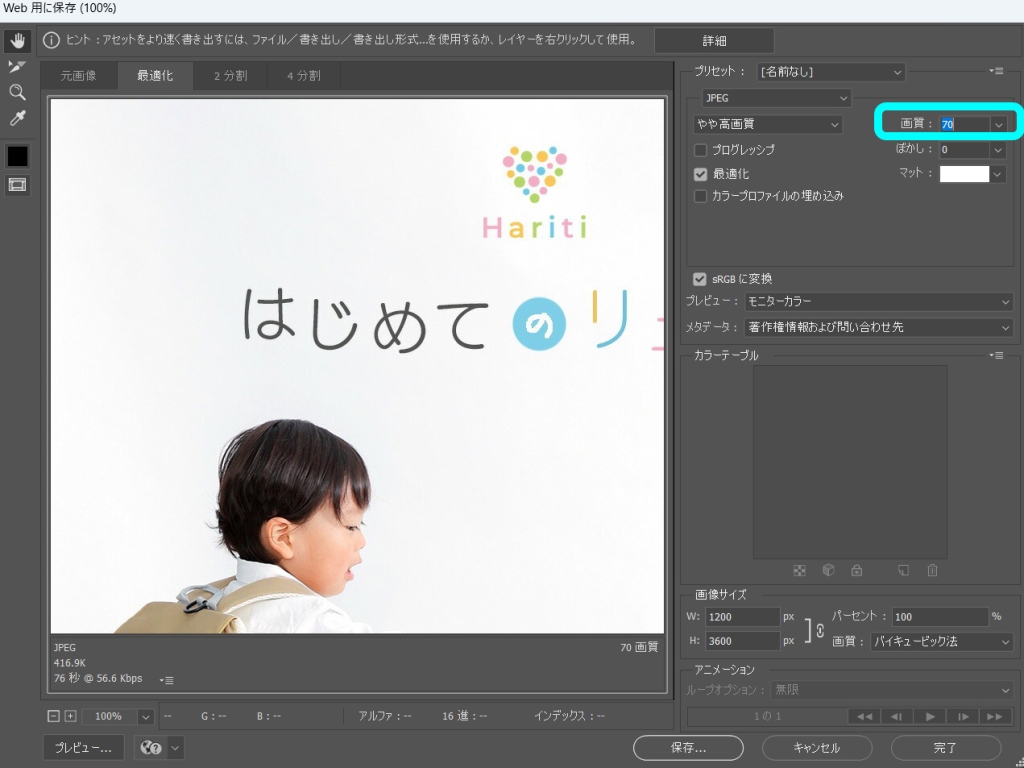
Task: Switch to the 4 分割 tab
Action: [x=303, y=76]
